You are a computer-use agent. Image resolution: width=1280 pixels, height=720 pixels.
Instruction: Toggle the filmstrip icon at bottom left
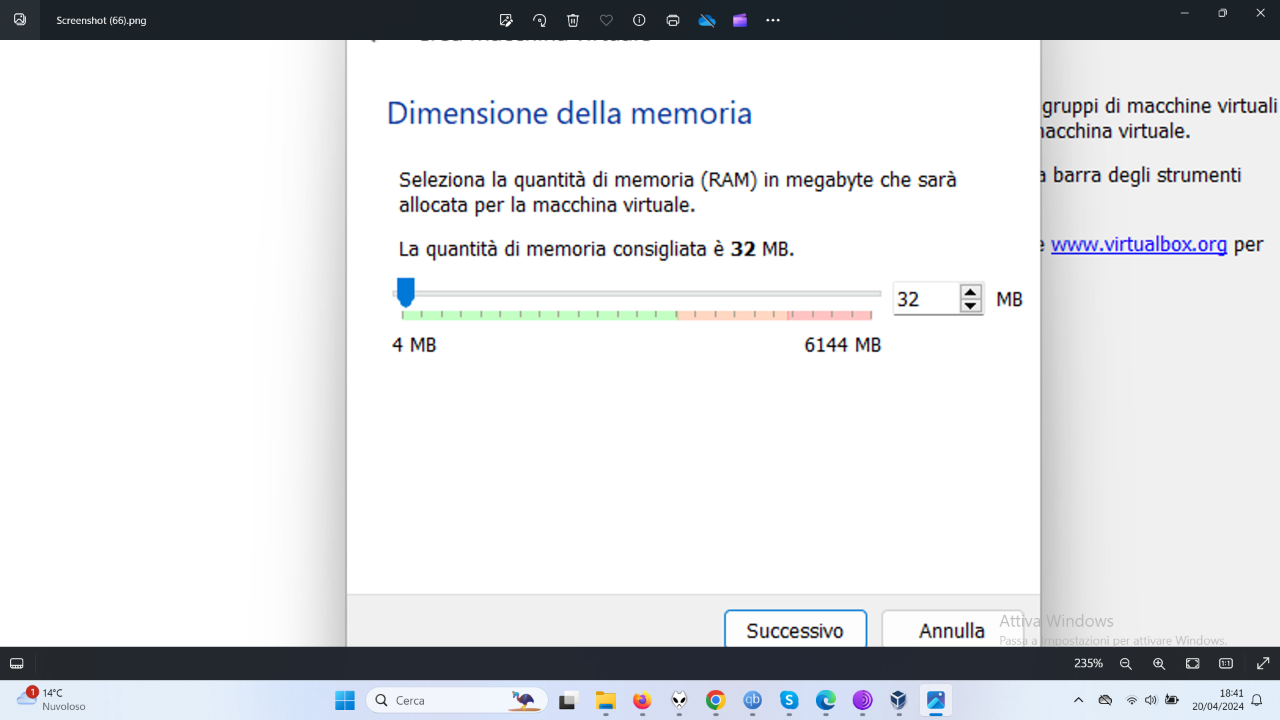17,664
